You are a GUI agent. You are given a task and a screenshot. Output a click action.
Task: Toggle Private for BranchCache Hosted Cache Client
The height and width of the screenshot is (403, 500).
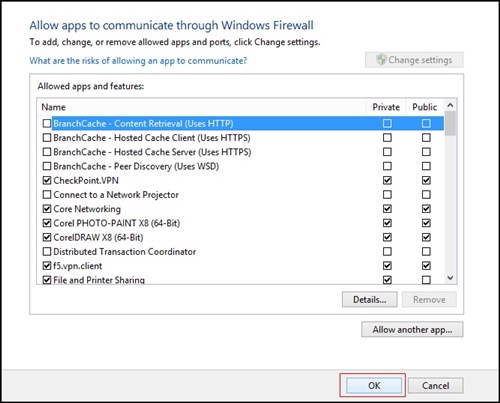tap(387, 138)
